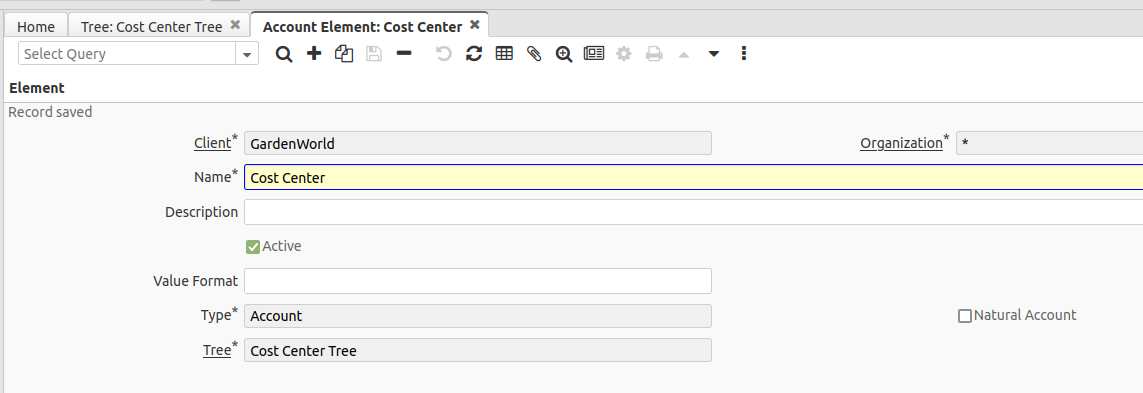Click the Tree field Cost Center Tree

point(477,350)
